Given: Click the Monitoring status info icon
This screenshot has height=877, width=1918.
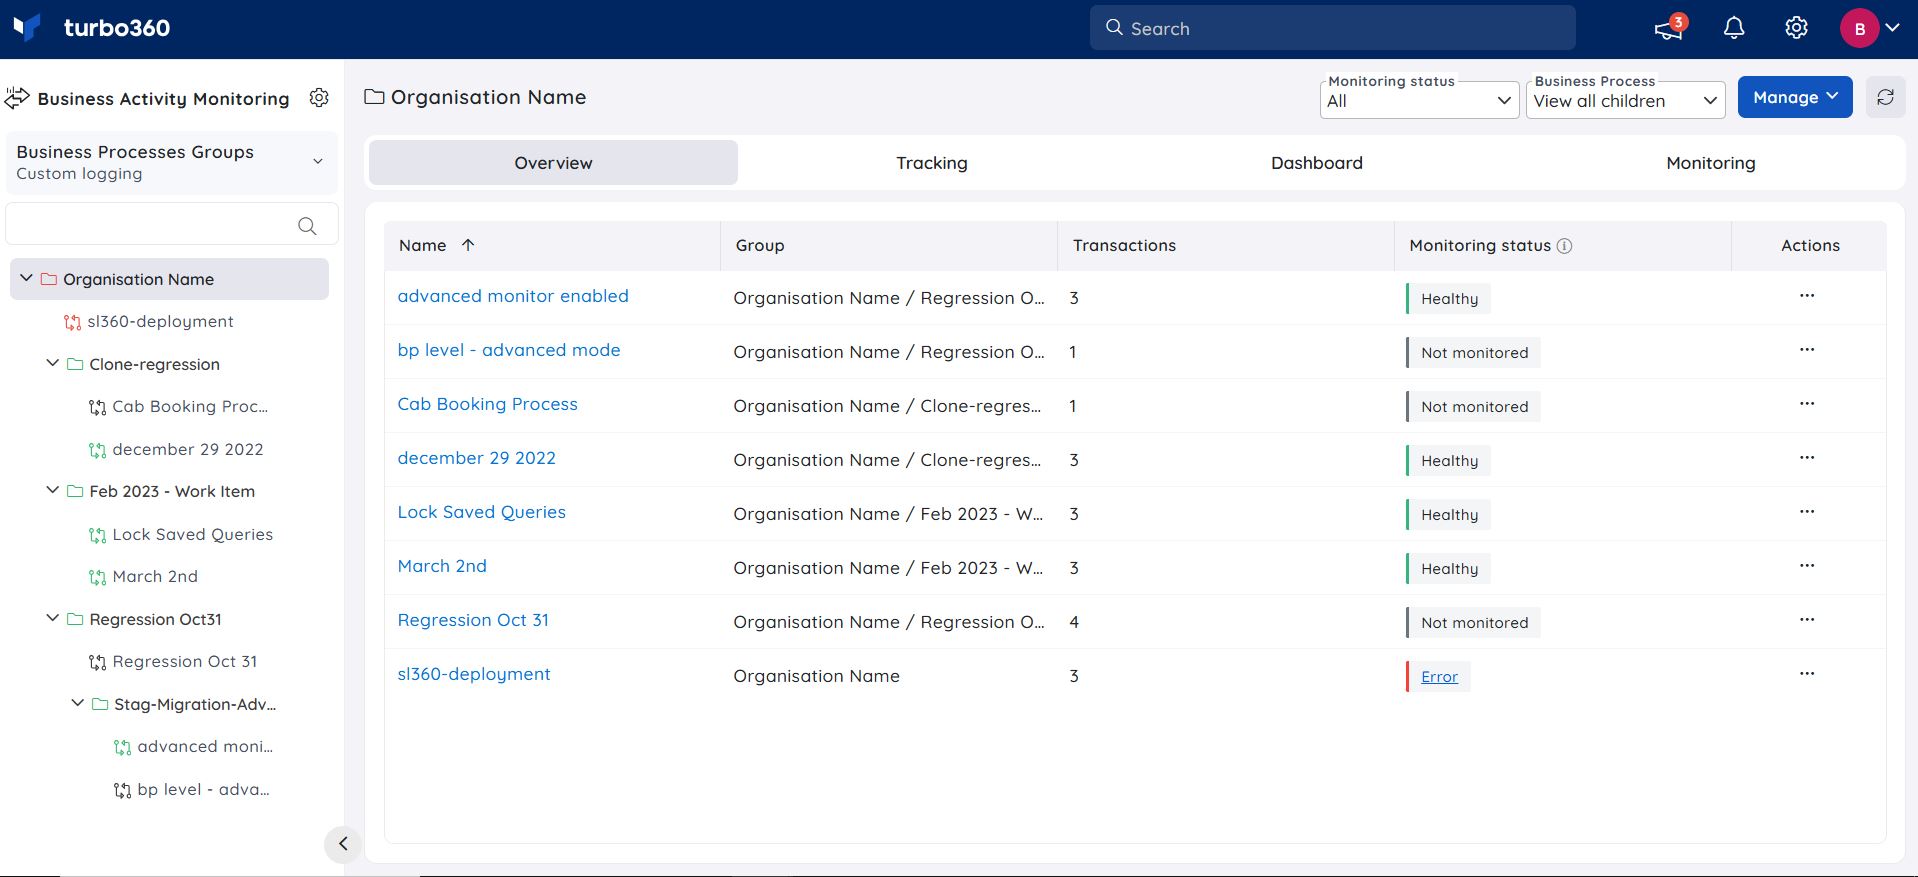Looking at the screenshot, I should 1565,246.
